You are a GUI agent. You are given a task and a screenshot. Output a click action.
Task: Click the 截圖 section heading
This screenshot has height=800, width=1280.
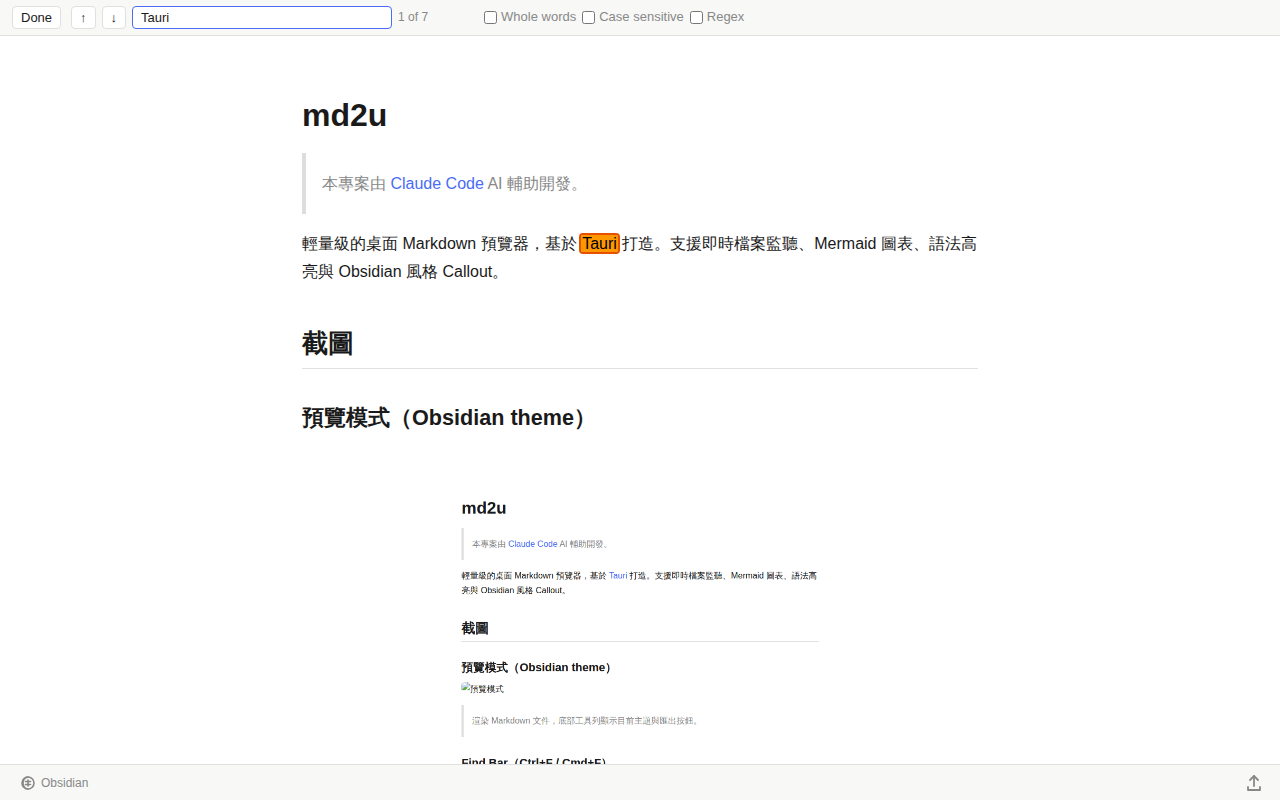click(x=327, y=343)
